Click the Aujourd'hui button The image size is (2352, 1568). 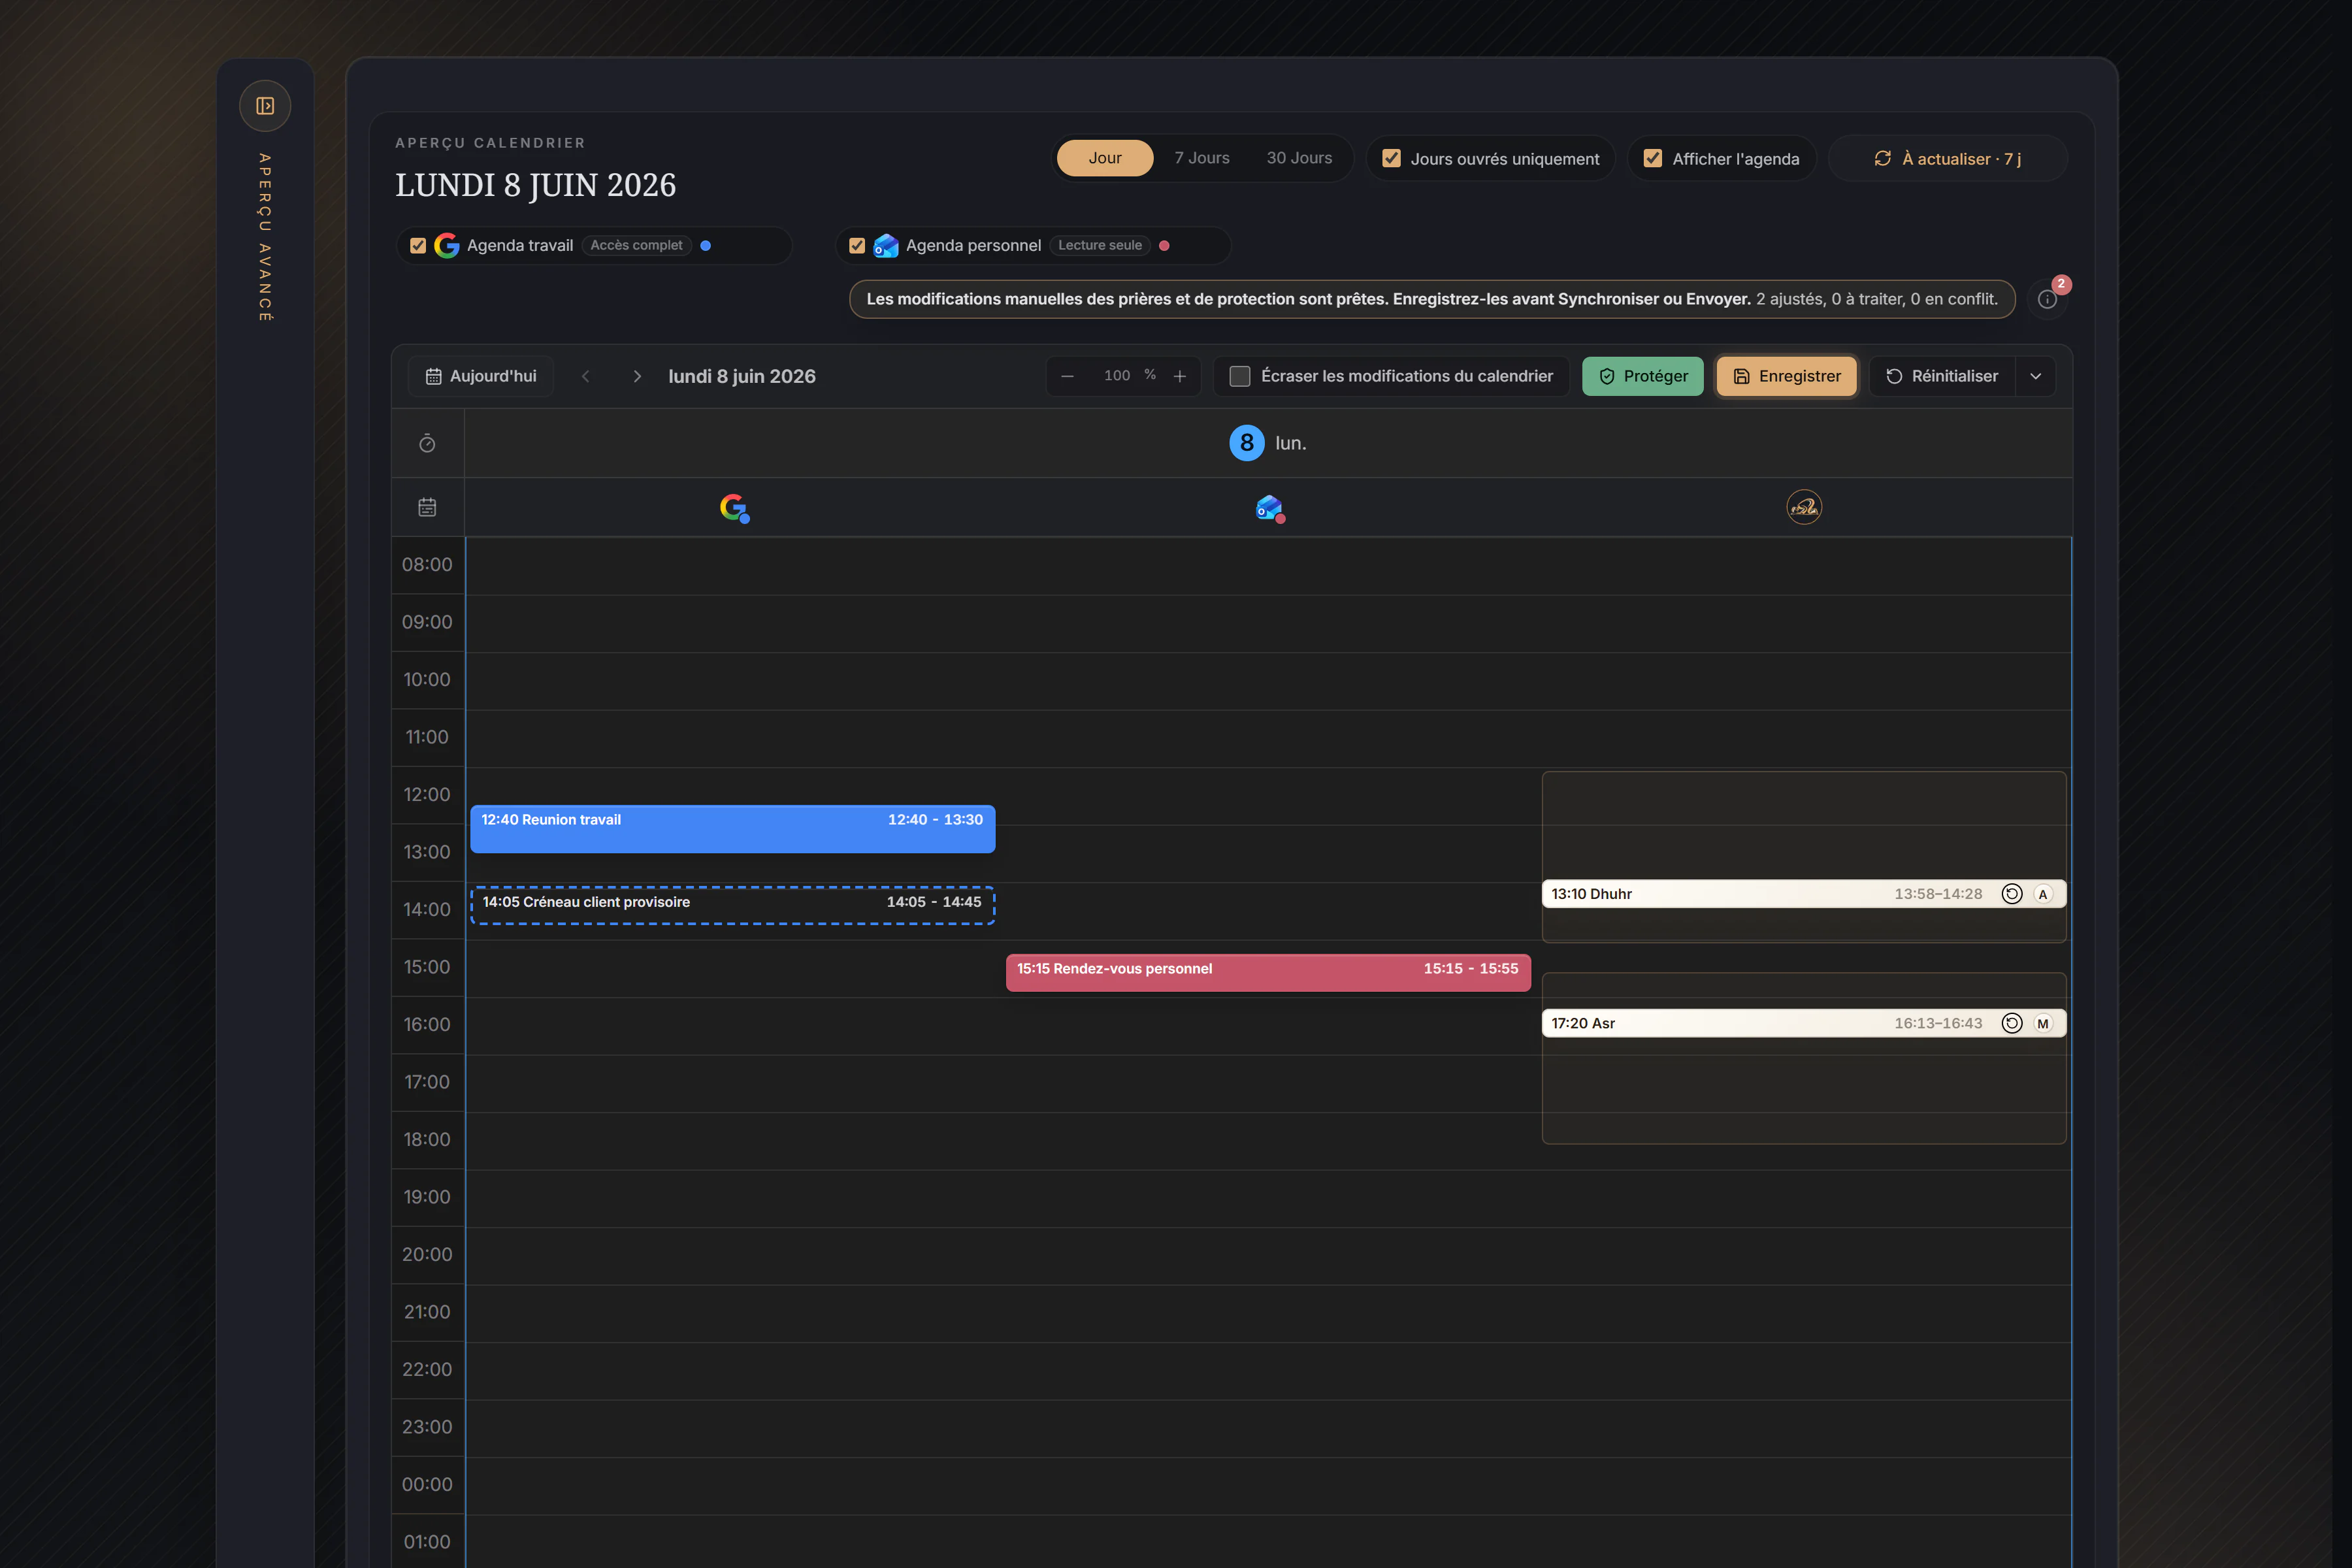(481, 376)
